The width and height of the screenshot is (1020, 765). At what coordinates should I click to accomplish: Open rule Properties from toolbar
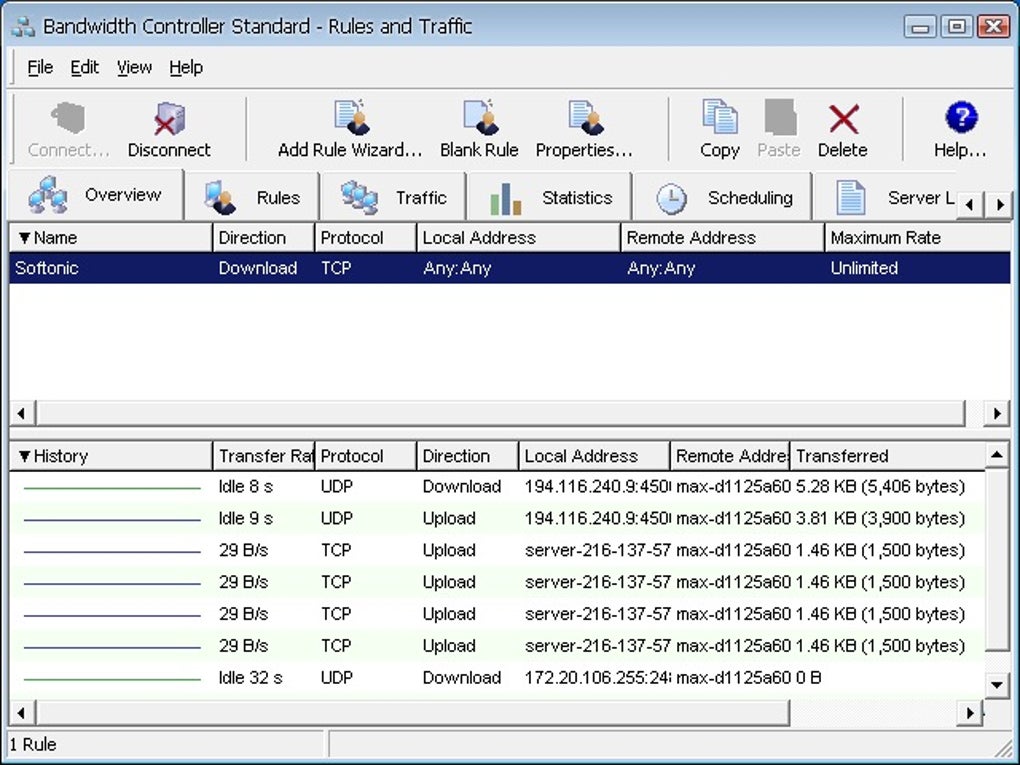[x=584, y=130]
